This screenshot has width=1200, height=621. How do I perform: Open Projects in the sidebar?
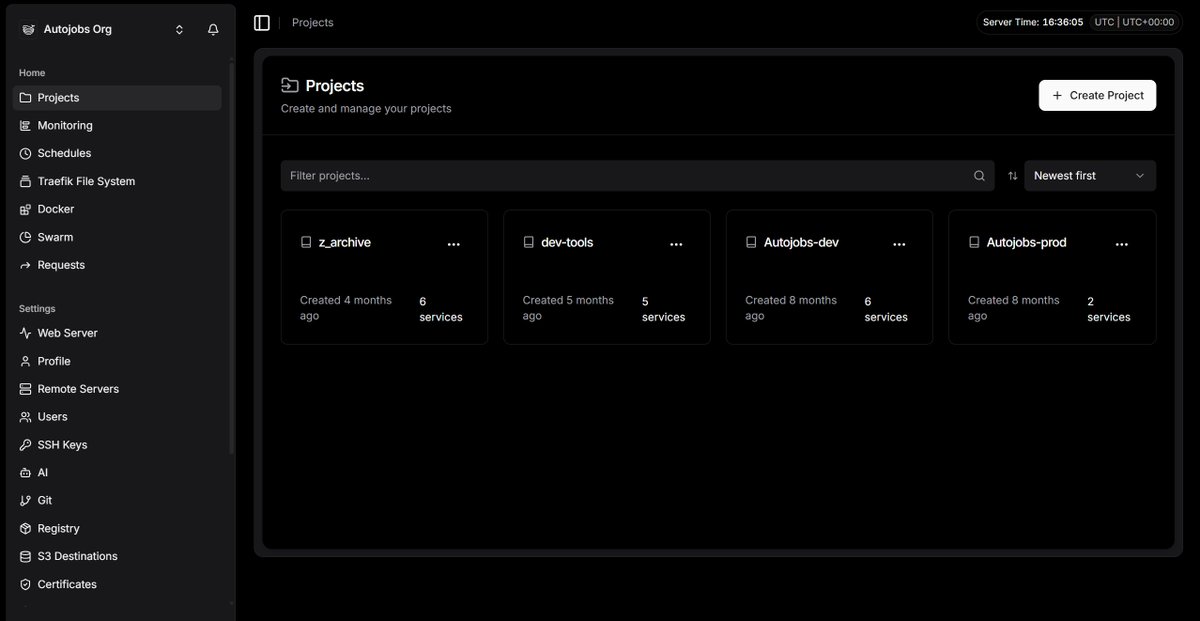(117, 98)
